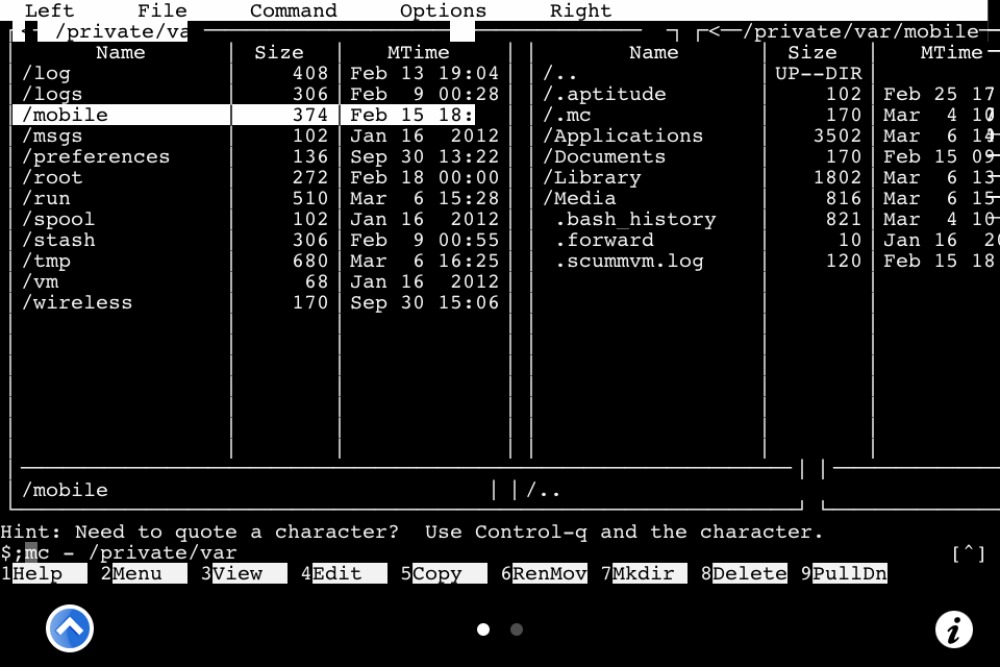Switch to the second page dot indicator

517,630
